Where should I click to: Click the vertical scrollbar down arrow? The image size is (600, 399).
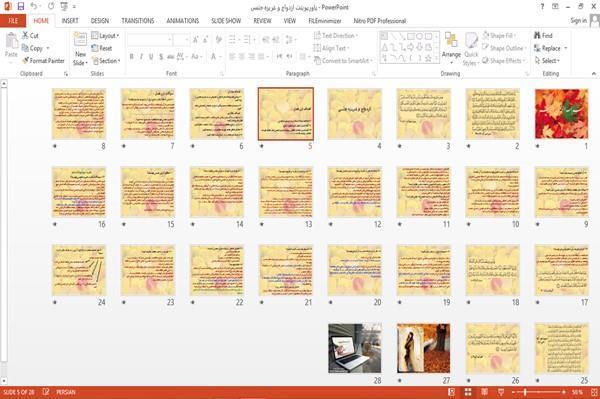[x=3, y=380]
